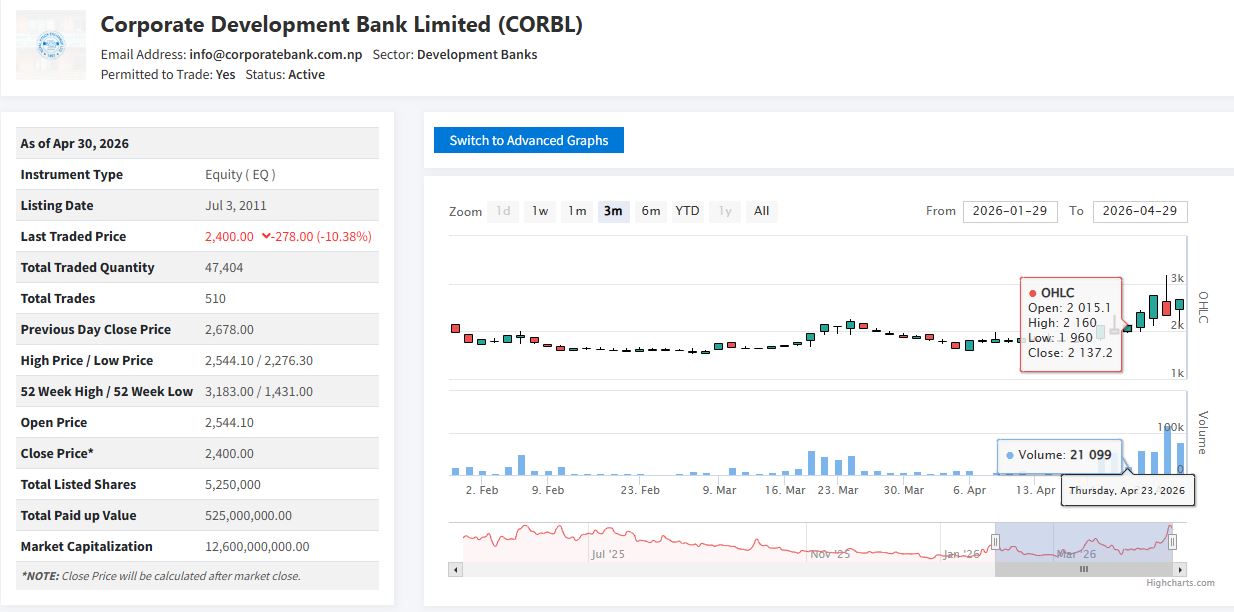This screenshot has width=1234, height=612.
Task: Click the first red candlestick on the chart
Action: (455, 328)
